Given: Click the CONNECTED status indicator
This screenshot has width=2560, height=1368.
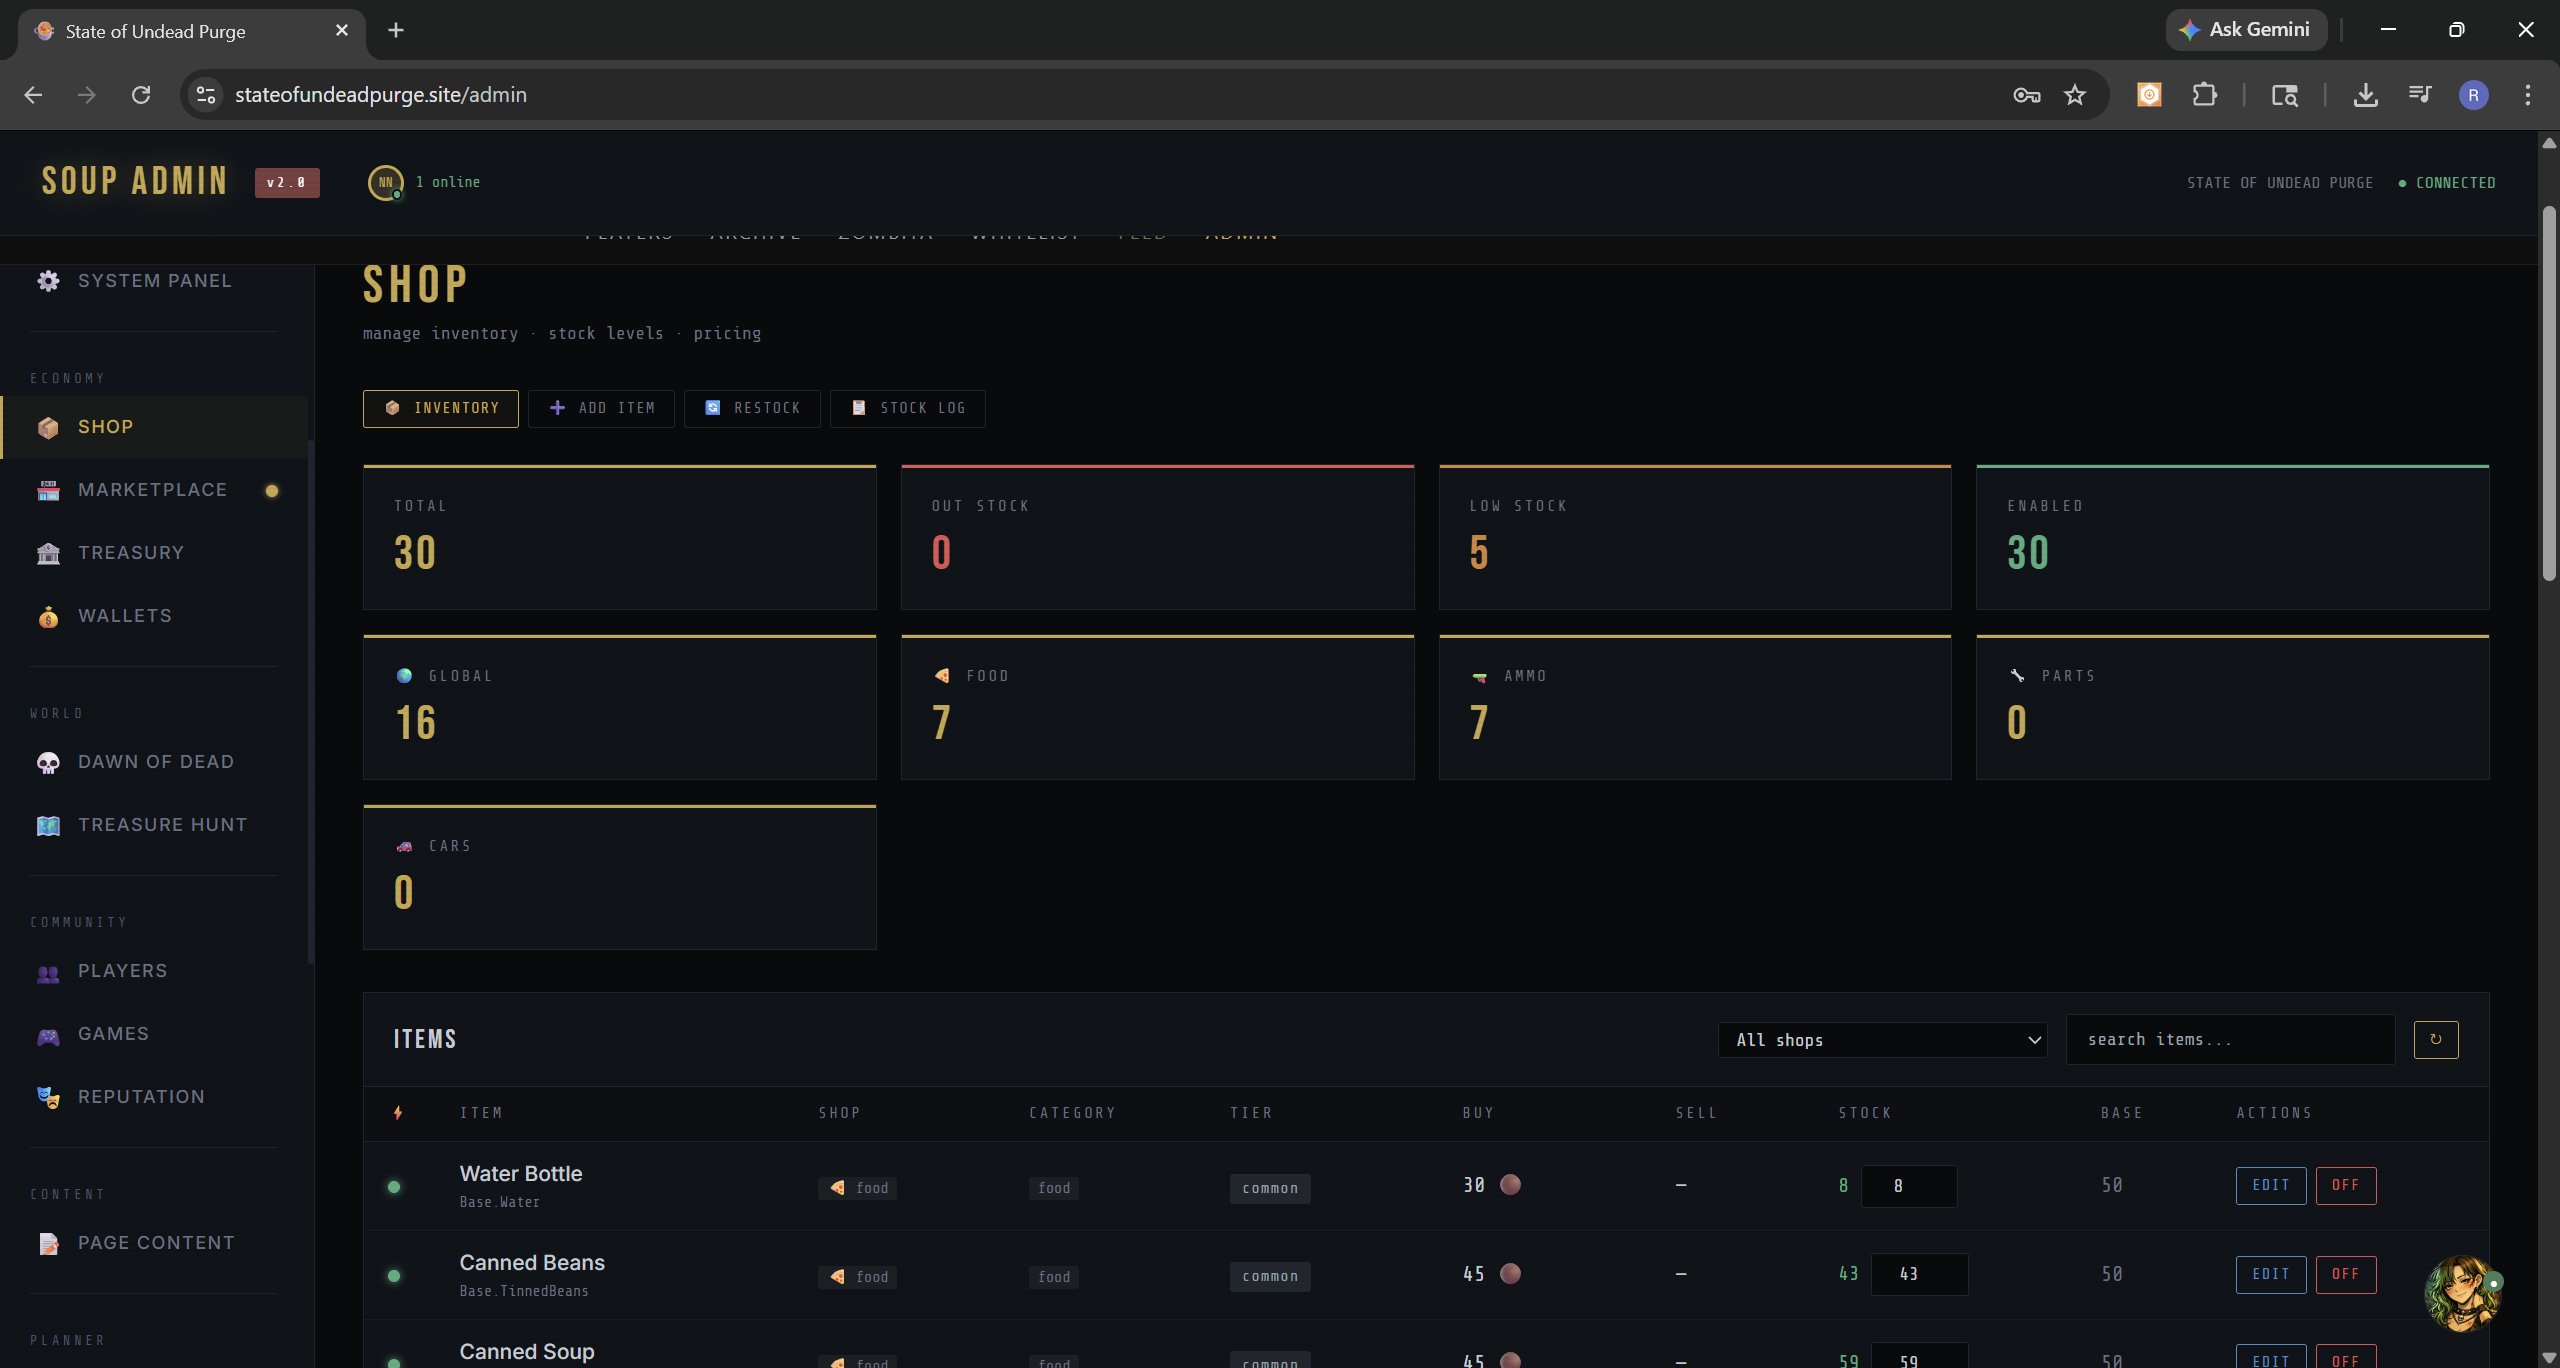Looking at the screenshot, I should (x=2446, y=183).
